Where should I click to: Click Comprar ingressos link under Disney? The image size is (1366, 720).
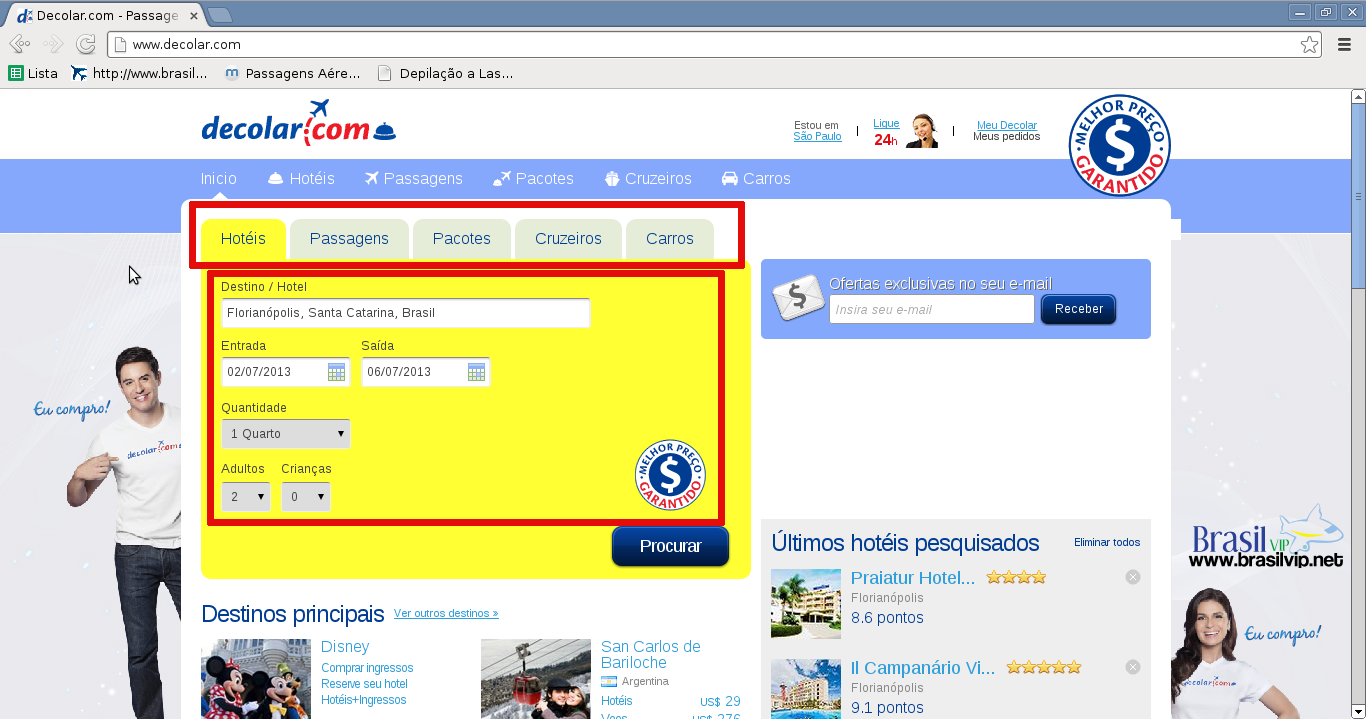367,668
